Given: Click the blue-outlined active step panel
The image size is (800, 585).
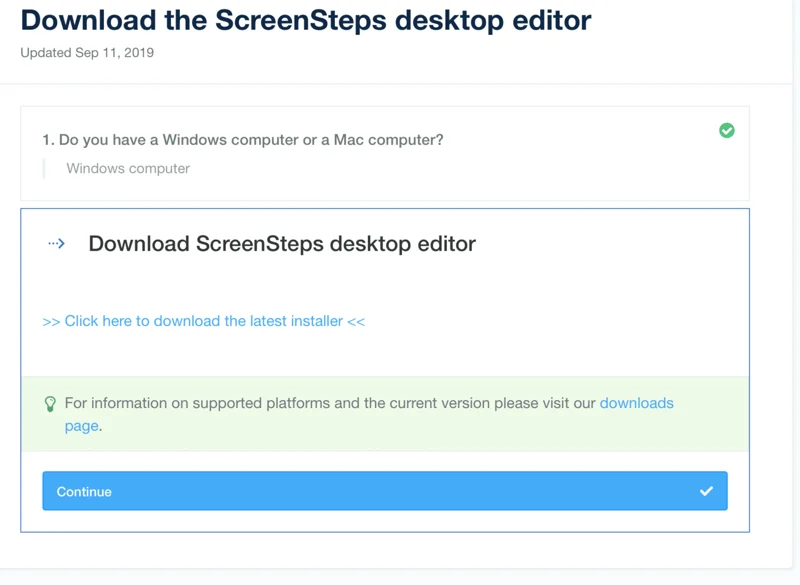Looking at the screenshot, I should pos(385,370).
